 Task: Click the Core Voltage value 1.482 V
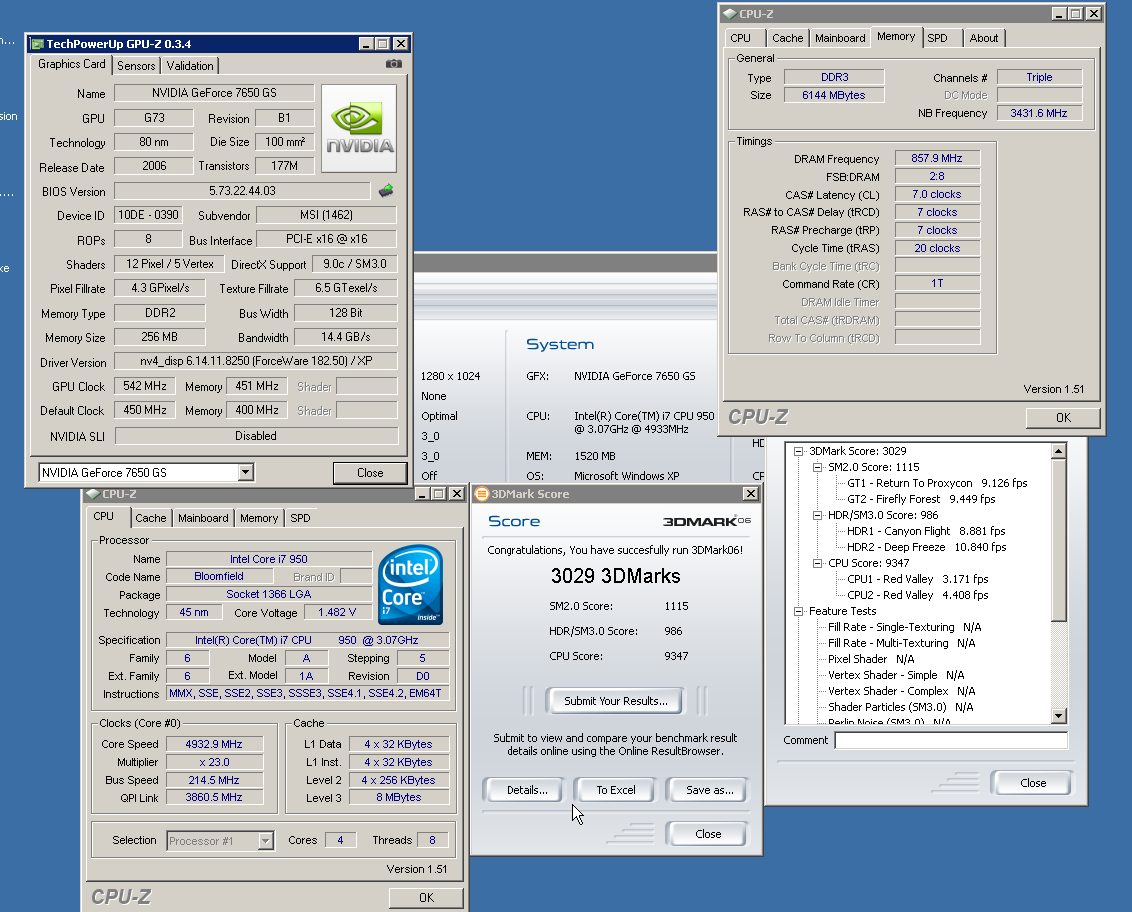(x=337, y=612)
